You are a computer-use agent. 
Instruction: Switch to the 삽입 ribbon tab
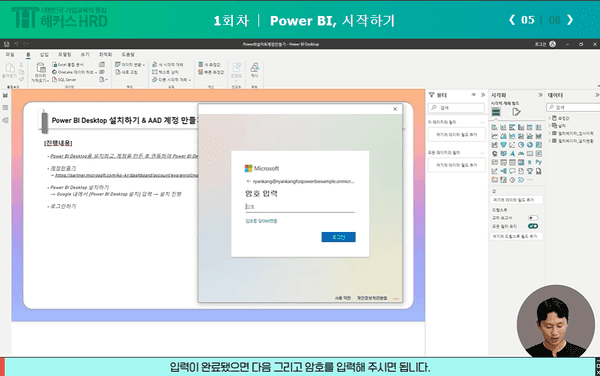[44, 55]
